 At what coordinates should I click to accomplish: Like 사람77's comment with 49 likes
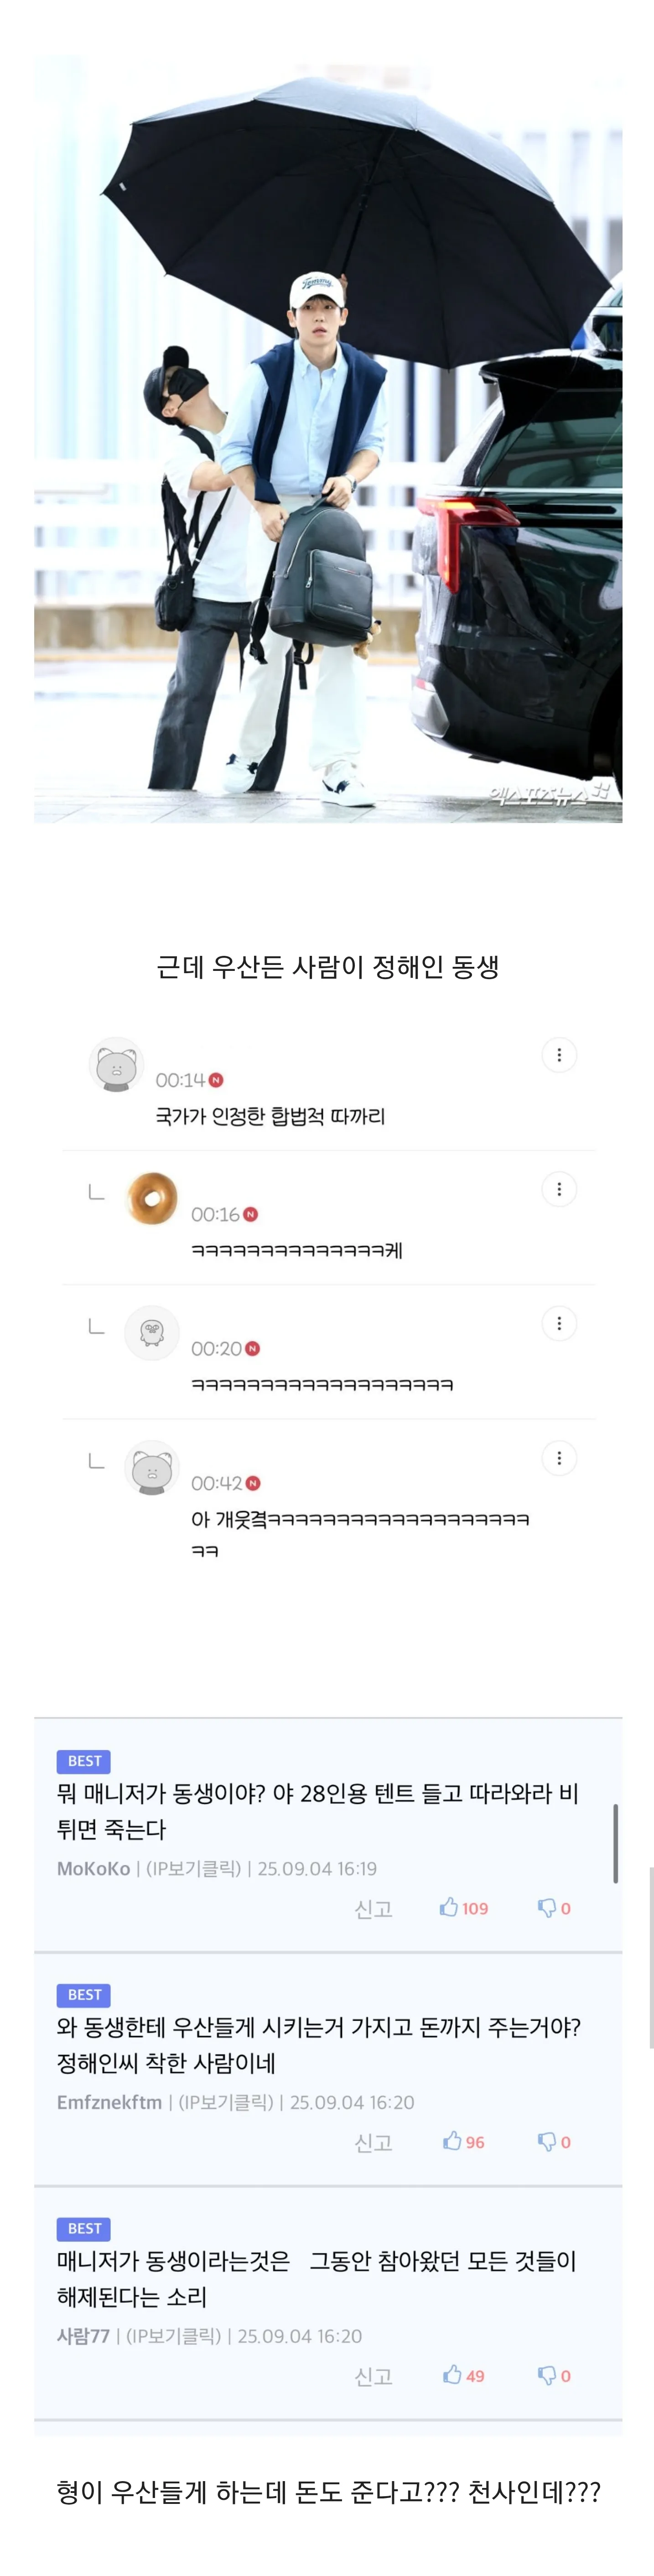tap(463, 2376)
